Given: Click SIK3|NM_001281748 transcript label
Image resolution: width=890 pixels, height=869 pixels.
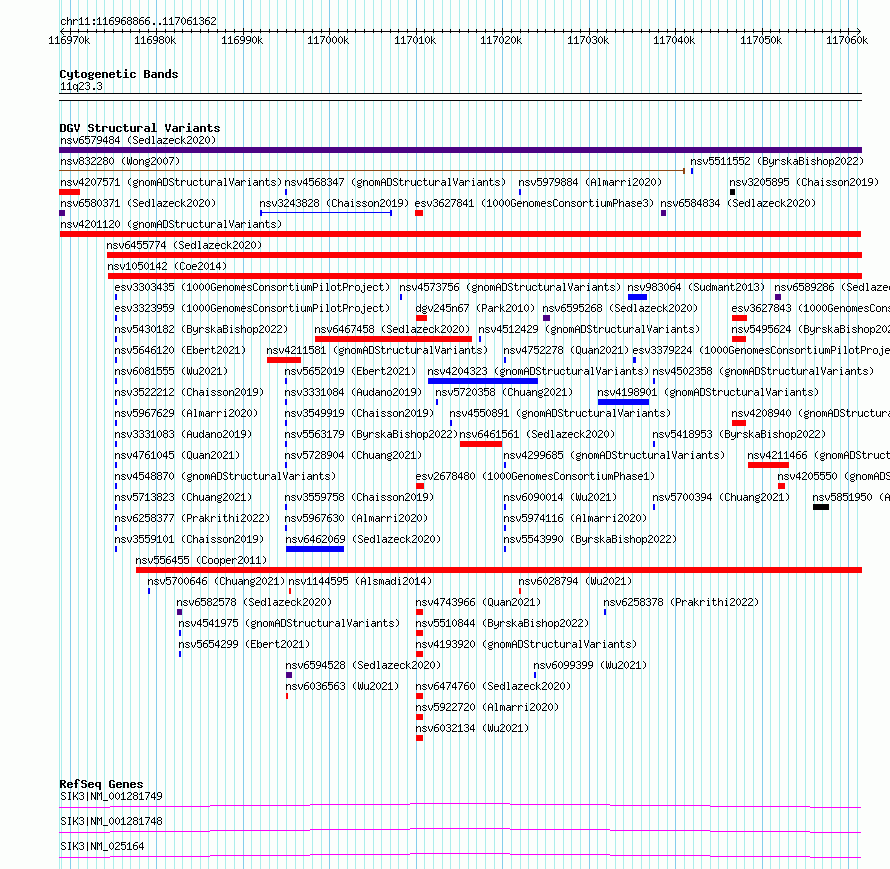Looking at the screenshot, I should (x=111, y=821).
